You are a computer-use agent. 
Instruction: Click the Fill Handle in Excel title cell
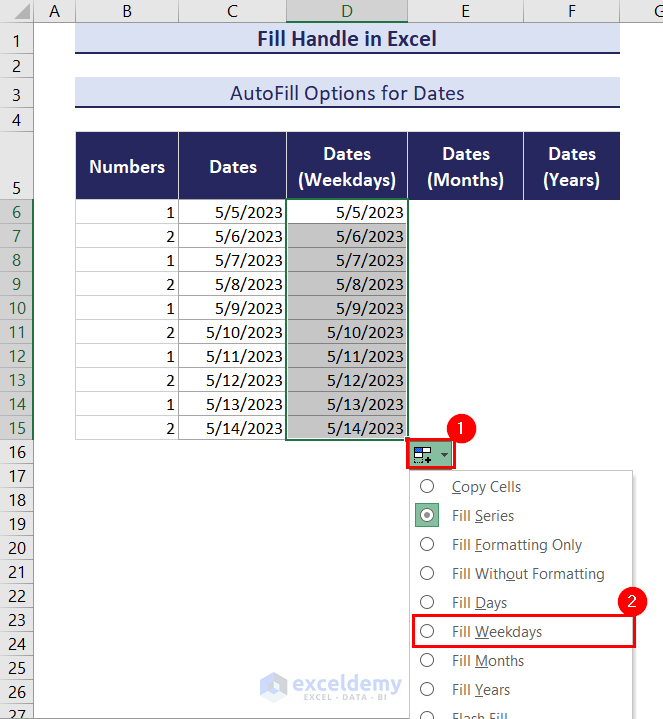click(x=347, y=39)
